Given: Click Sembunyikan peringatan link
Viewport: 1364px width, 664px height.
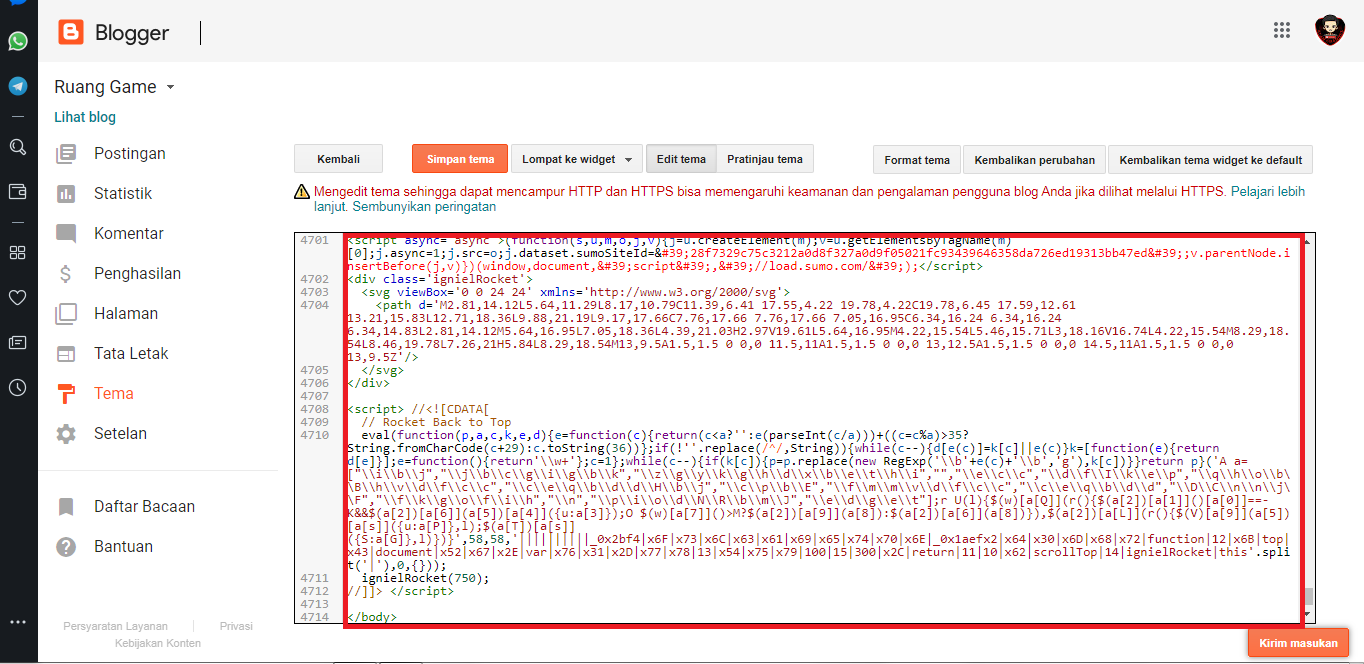Looking at the screenshot, I should point(424,207).
